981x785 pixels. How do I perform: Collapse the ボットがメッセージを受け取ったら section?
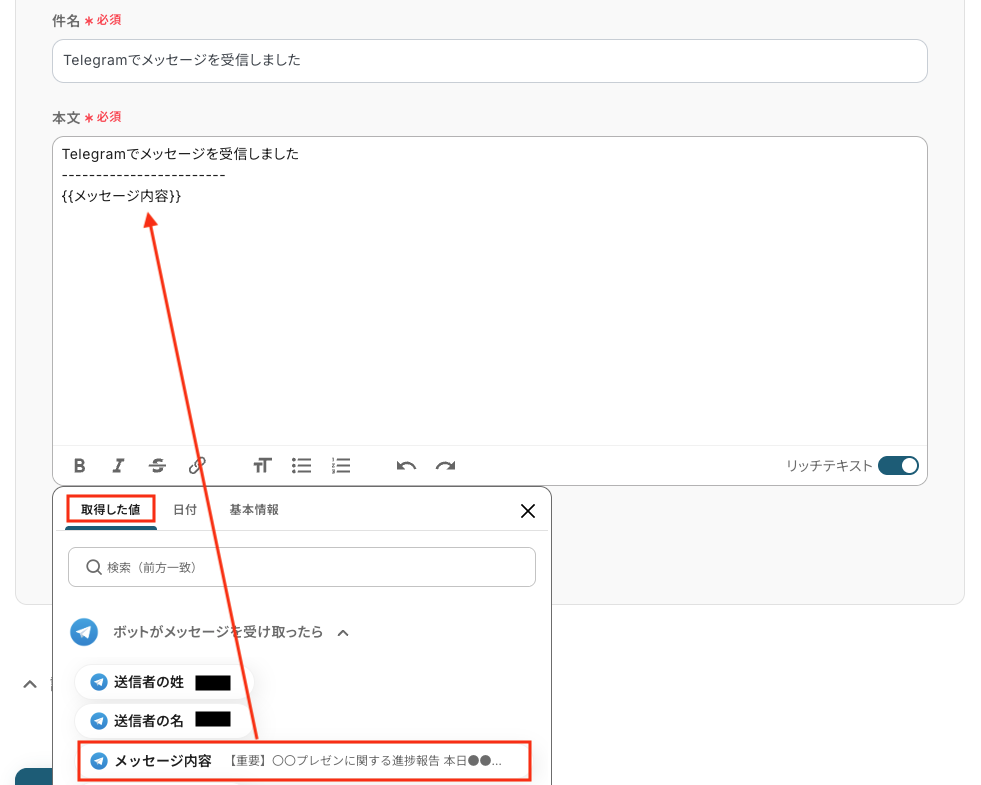click(x=343, y=633)
